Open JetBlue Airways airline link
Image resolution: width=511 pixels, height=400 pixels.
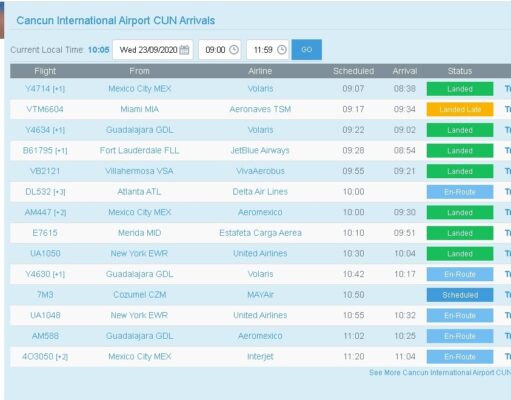click(260, 151)
